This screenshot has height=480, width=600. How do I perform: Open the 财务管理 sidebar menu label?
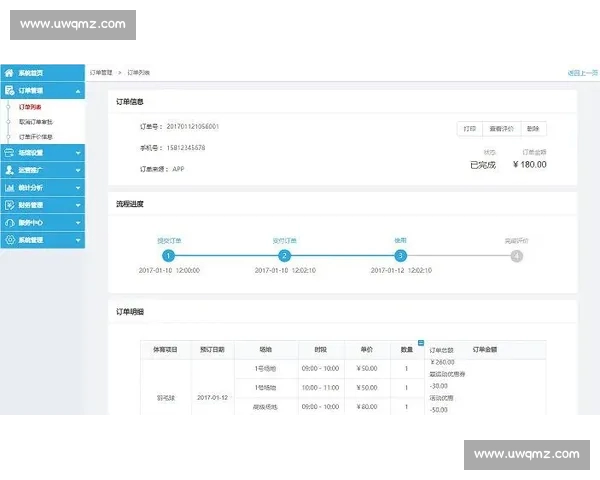click(31, 205)
